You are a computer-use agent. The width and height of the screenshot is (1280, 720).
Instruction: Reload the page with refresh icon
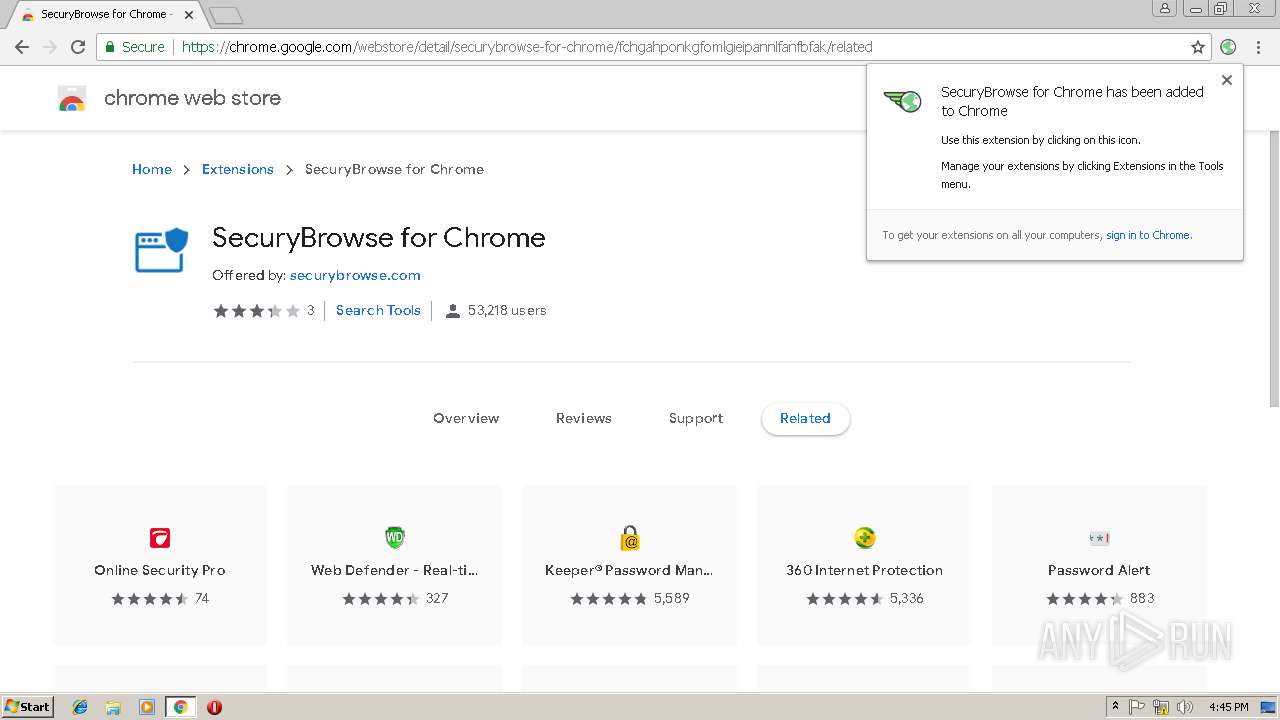coord(78,47)
